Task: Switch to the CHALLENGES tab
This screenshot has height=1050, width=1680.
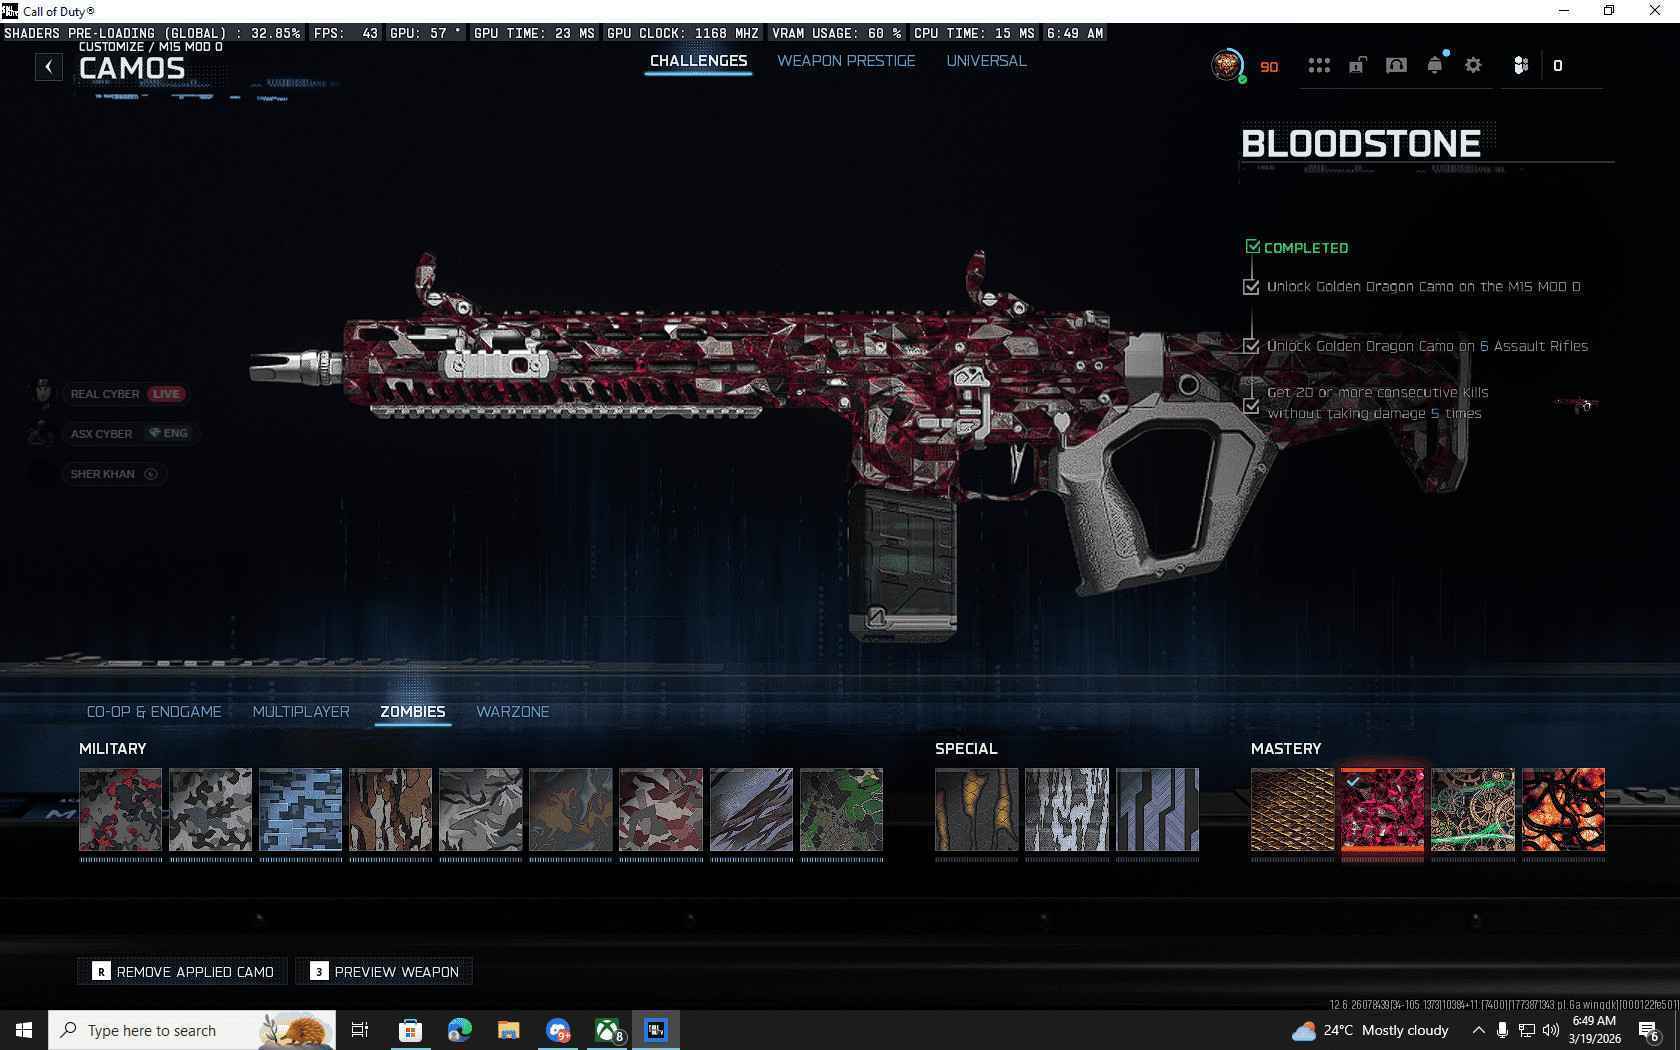Action: point(698,61)
